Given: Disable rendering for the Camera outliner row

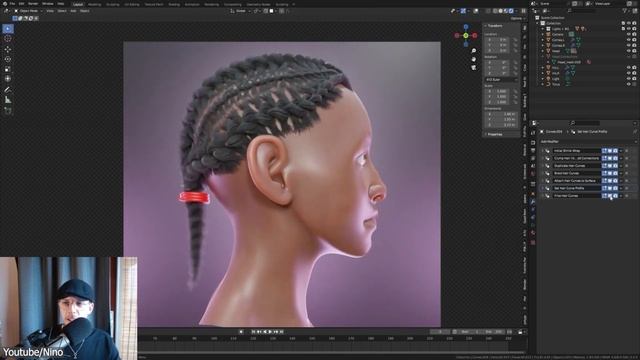Looking at the screenshot, I should click(634, 35).
